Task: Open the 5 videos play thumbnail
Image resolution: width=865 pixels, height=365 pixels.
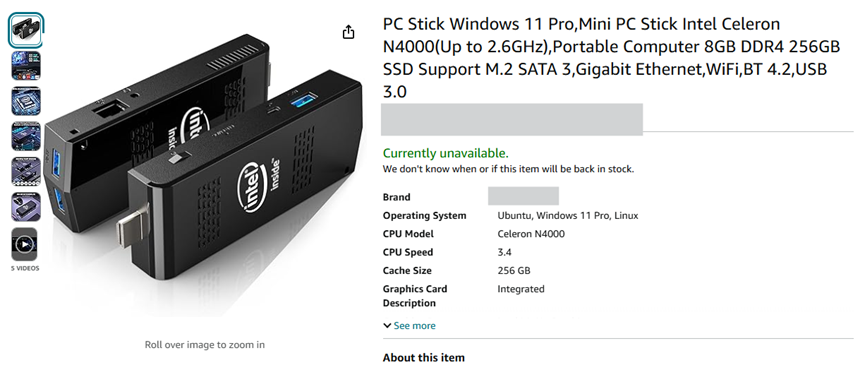Action: [x=25, y=244]
